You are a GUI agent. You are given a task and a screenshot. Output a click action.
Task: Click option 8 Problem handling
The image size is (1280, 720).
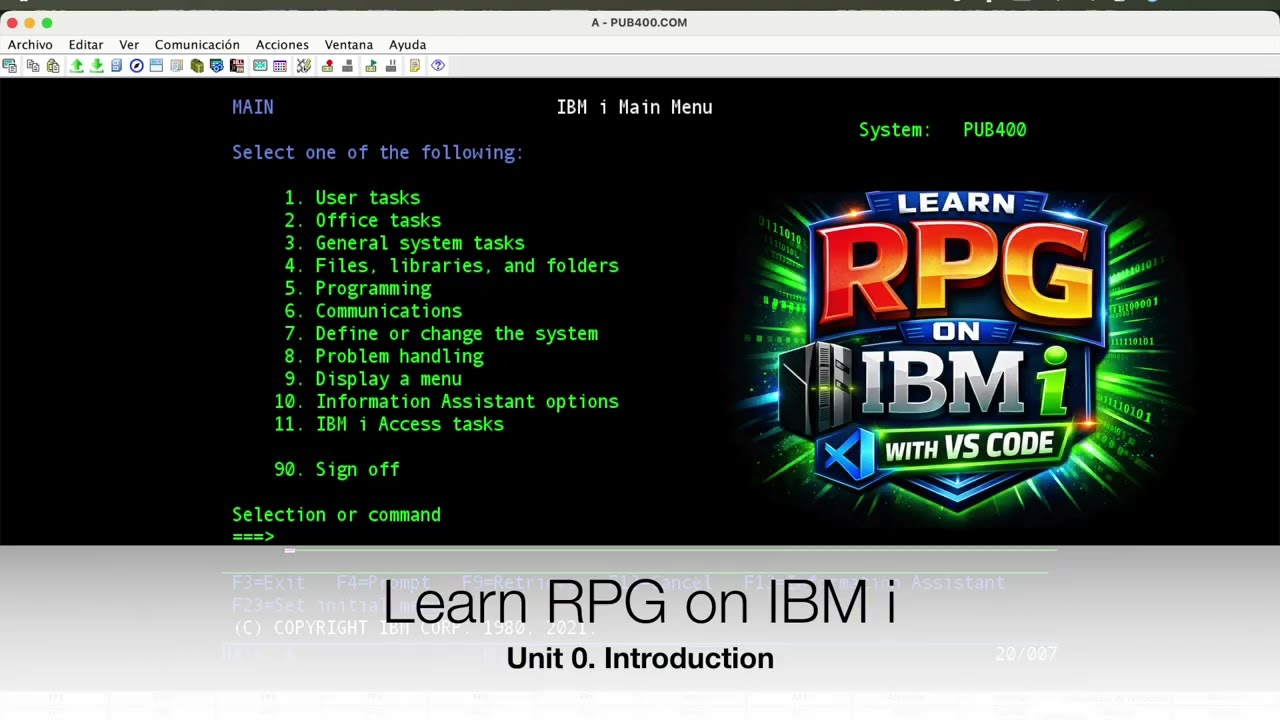[384, 357]
